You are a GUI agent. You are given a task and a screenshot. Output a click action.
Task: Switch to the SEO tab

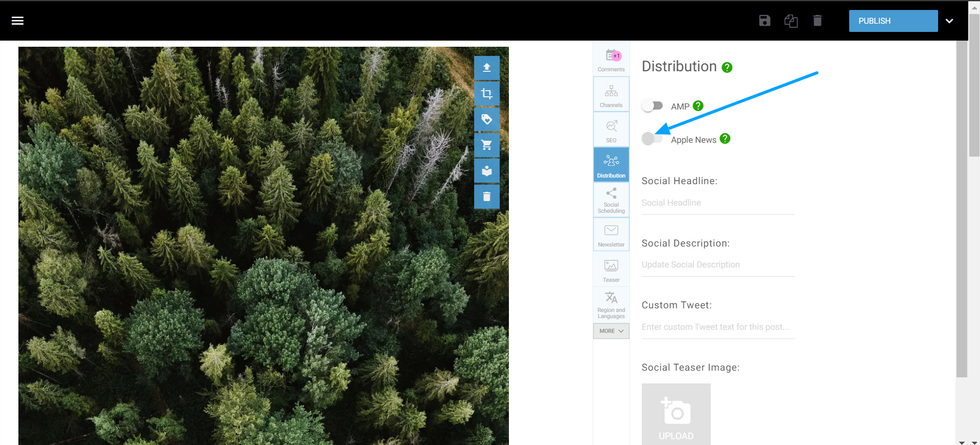pyautogui.click(x=611, y=130)
